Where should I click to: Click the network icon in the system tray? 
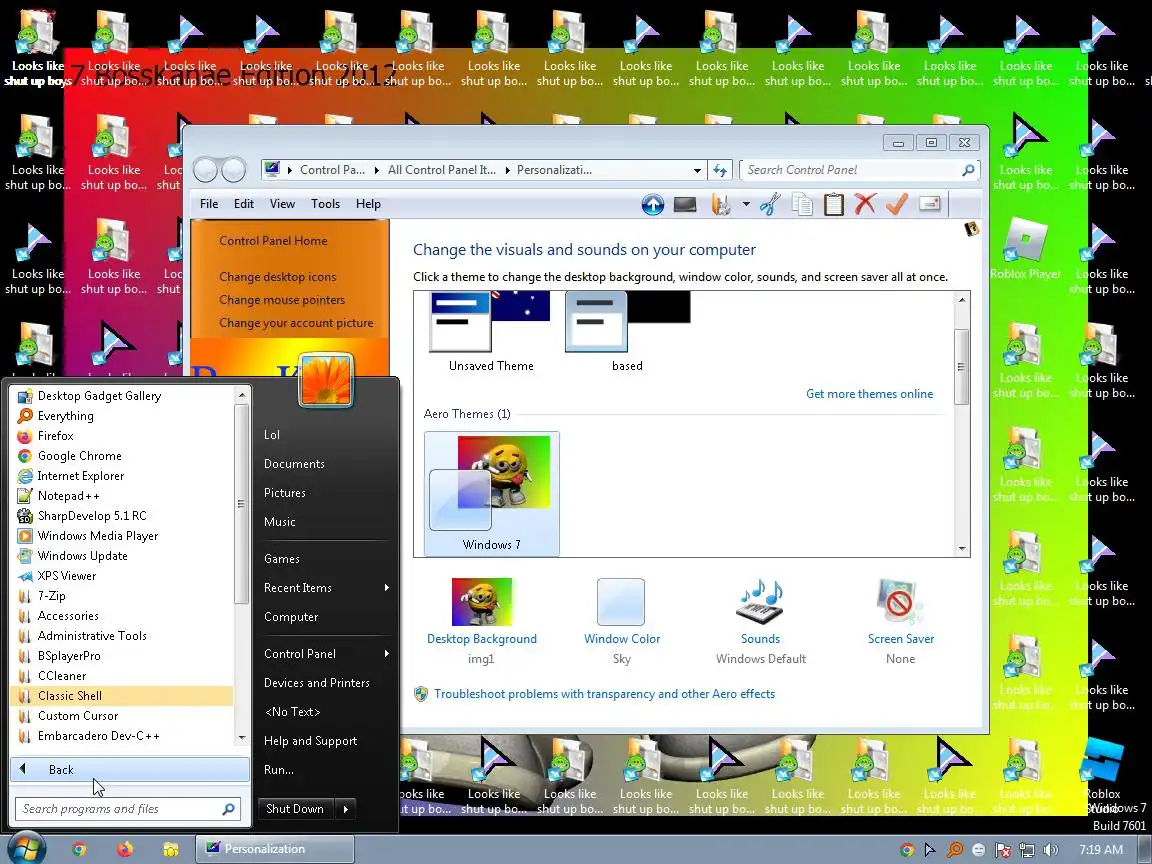tap(1026, 850)
